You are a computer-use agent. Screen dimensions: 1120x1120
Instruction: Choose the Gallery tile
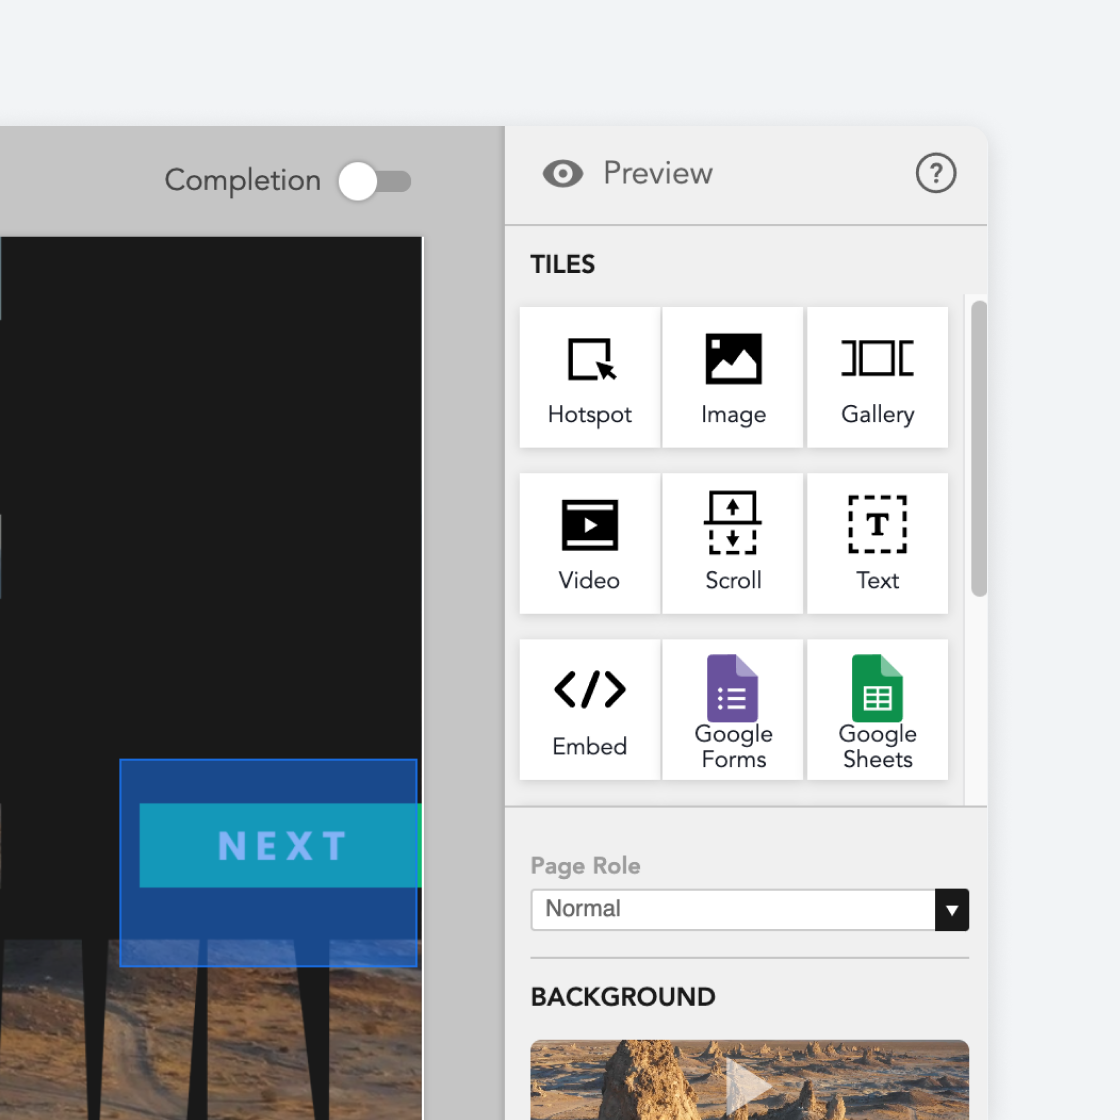[877, 377]
